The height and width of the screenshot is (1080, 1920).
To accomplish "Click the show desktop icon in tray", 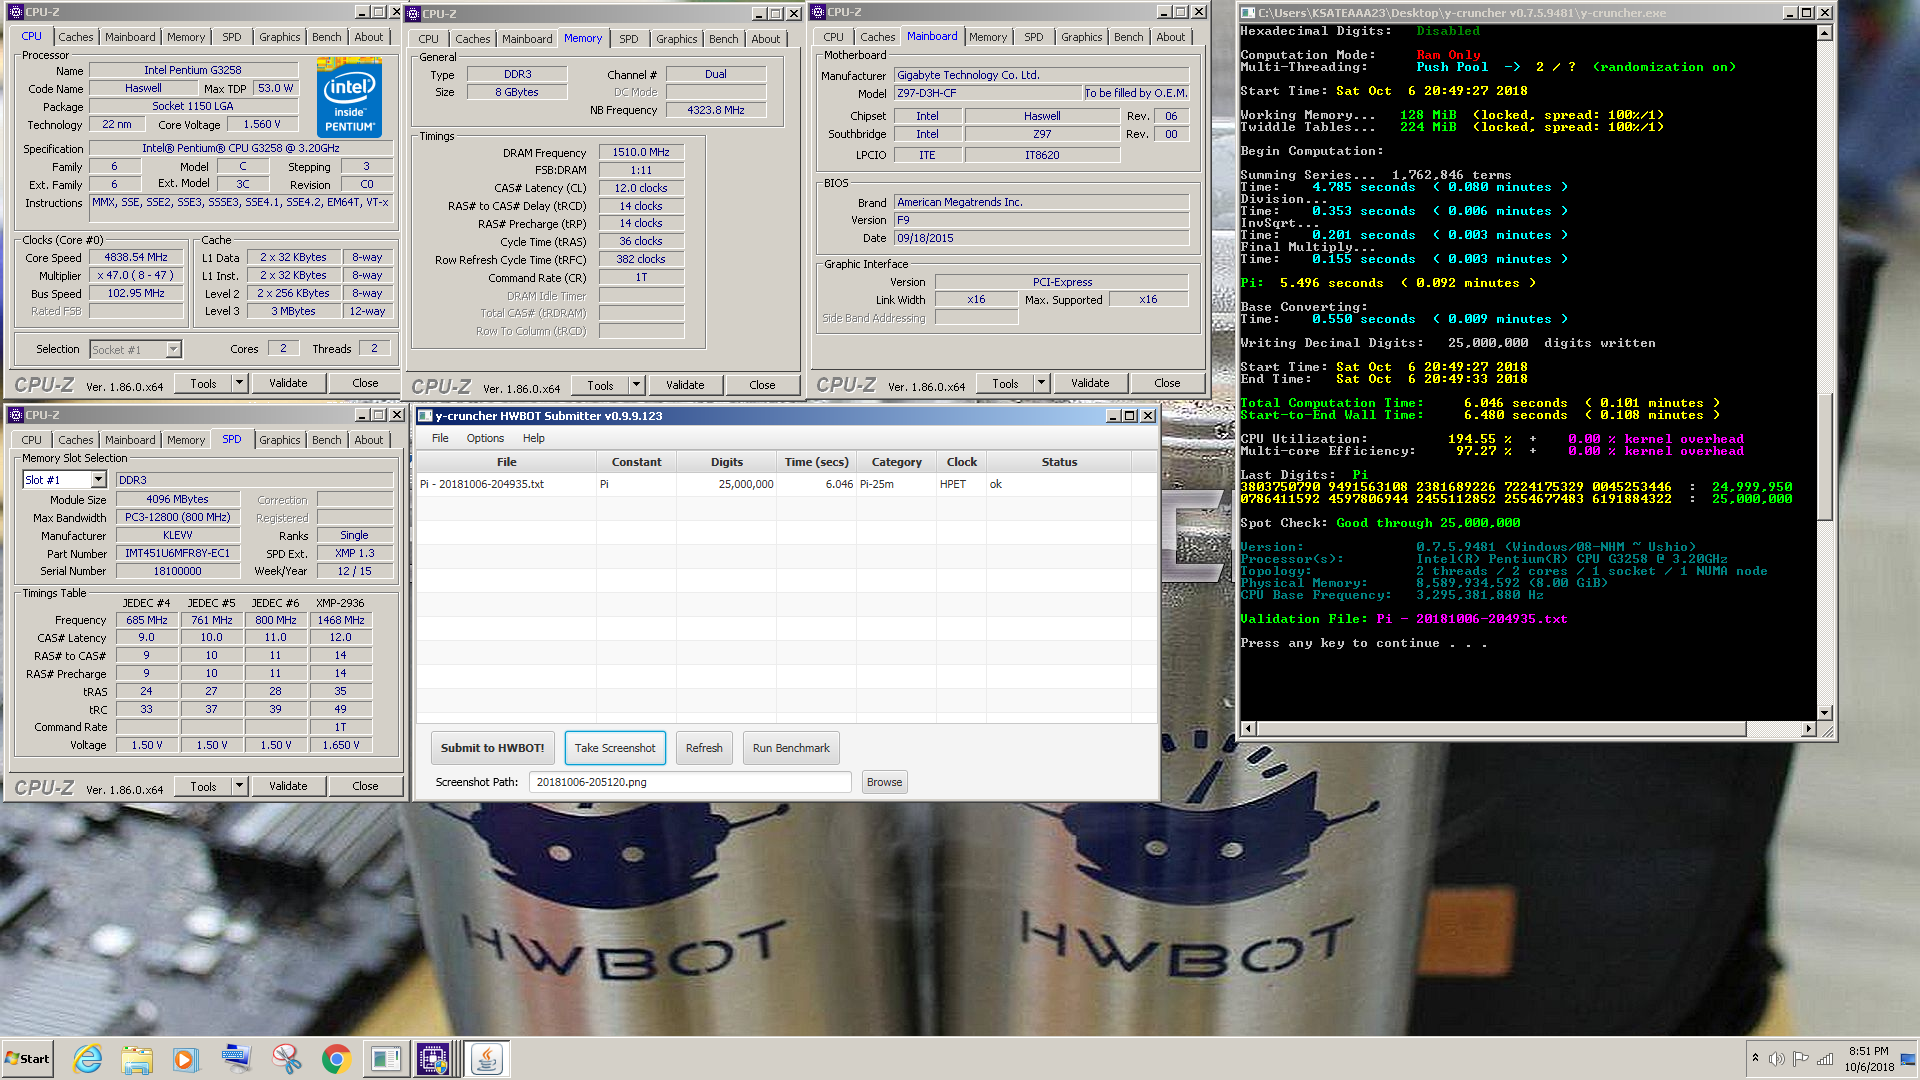I will tap(1909, 1059).
